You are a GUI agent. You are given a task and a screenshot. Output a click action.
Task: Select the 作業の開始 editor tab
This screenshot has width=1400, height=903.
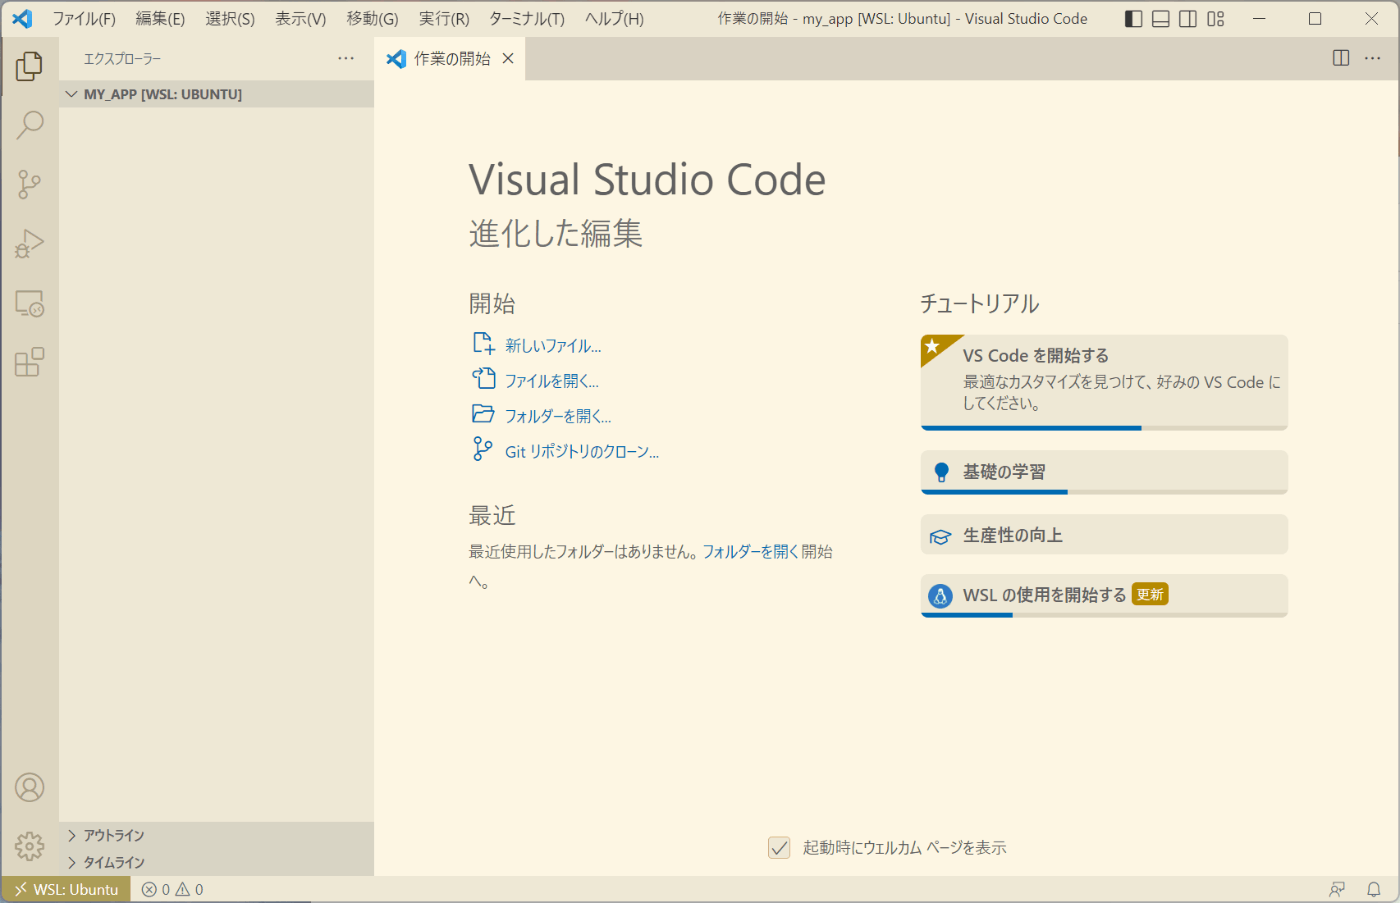click(x=450, y=58)
